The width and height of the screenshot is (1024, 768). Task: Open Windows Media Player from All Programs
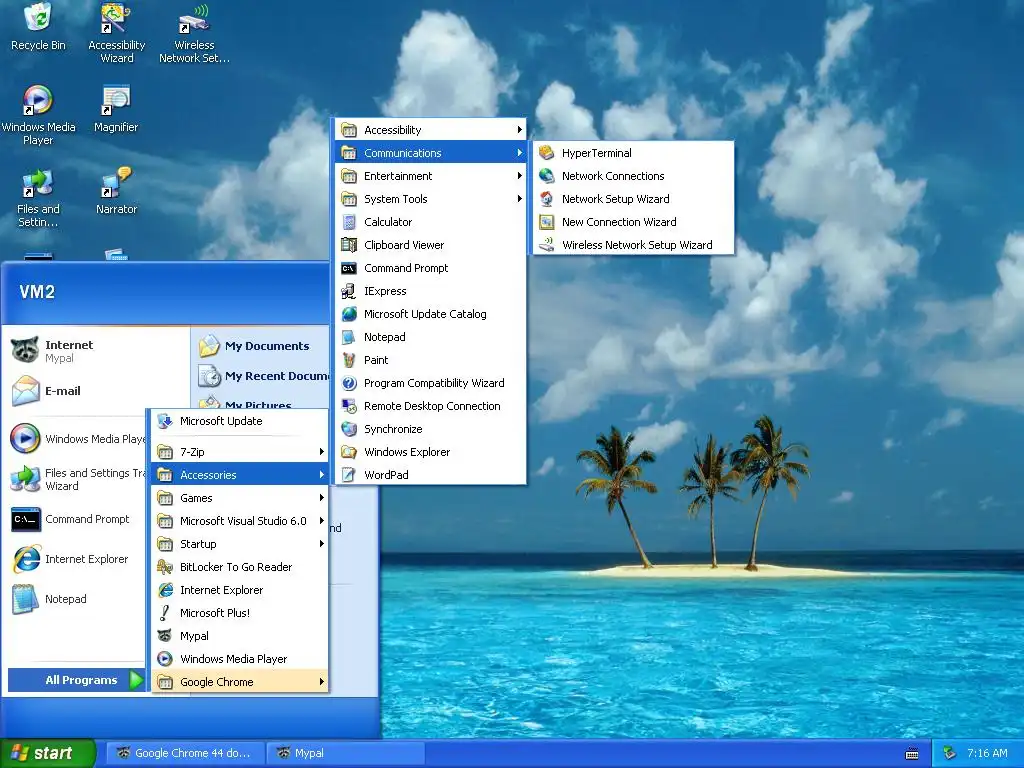(x=240, y=659)
